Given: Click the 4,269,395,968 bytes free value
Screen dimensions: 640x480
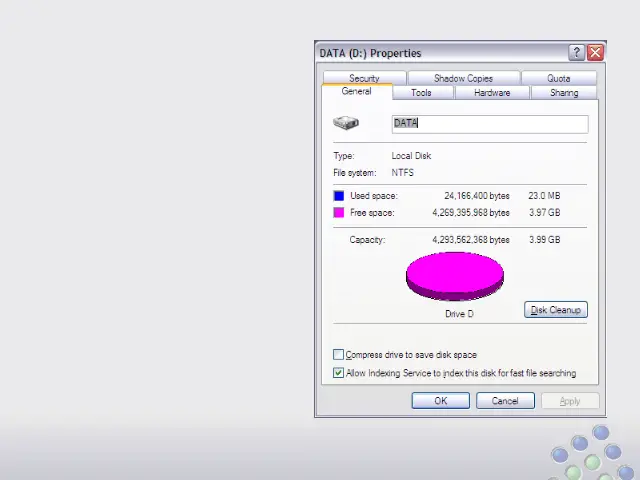Looking at the screenshot, I should point(471,213).
